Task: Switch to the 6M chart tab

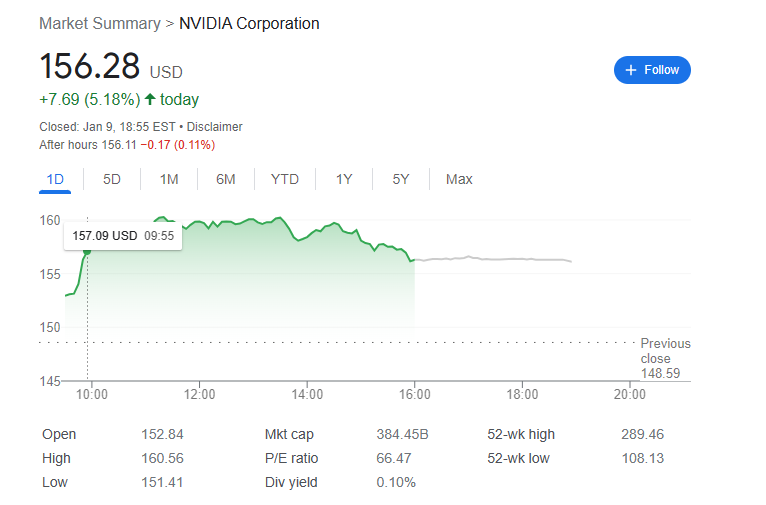Action: tap(226, 179)
